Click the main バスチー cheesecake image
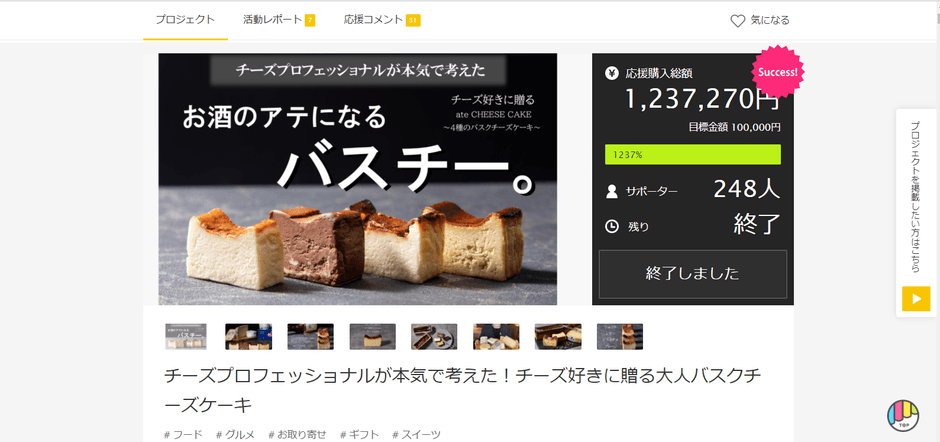Image resolution: width=940 pixels, height=442 pixels. pyautogui.click(x=357, y=179)
